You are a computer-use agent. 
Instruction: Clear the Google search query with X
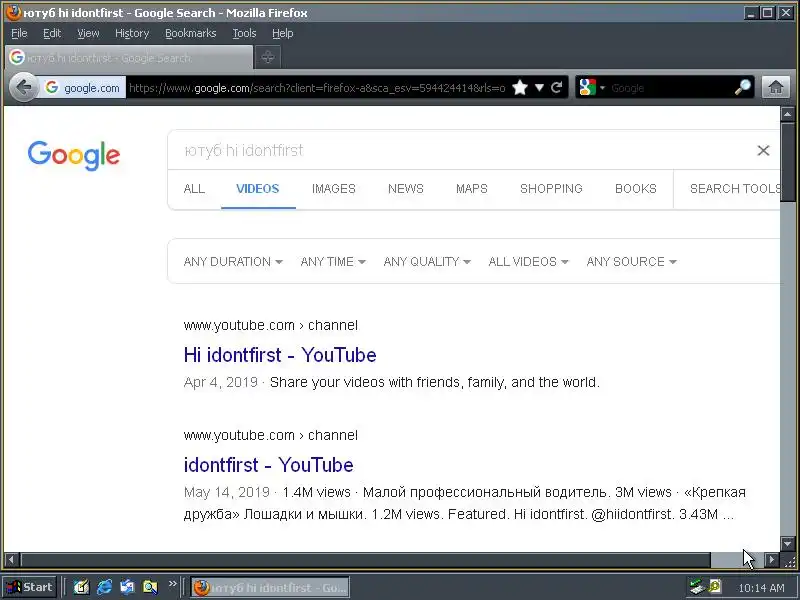[x=763, y=151]
